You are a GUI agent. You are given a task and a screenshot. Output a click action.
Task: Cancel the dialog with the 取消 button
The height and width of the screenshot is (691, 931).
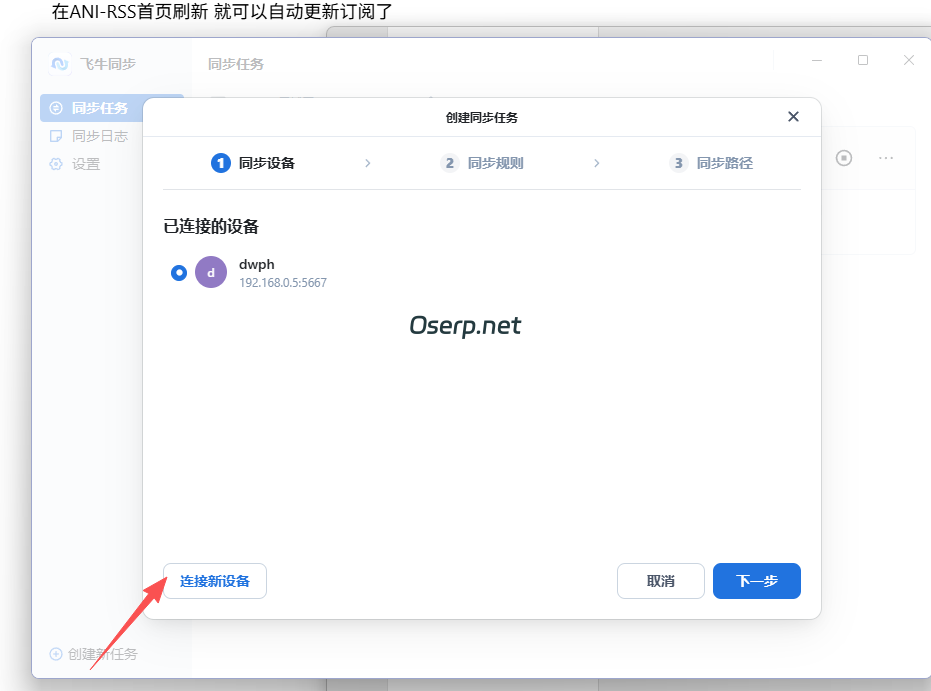click(x=660, y=581)
